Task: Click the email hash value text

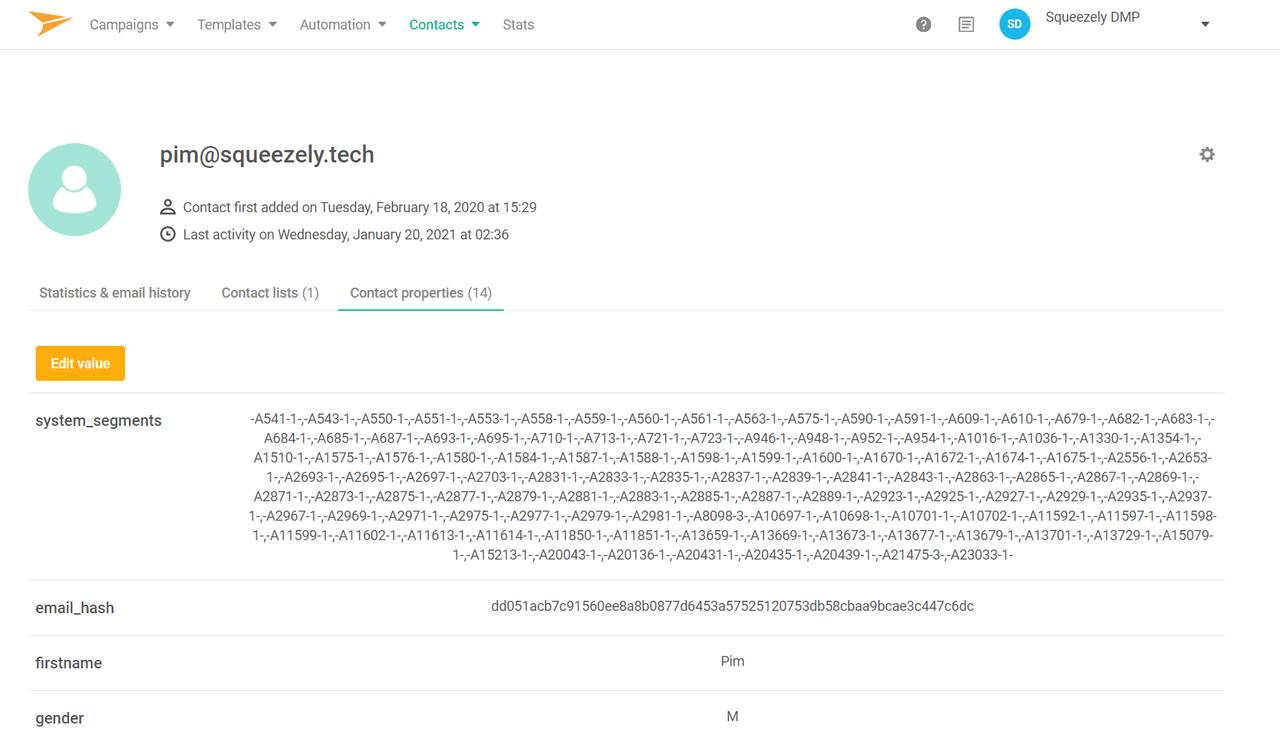Action: tap(732, 606)
